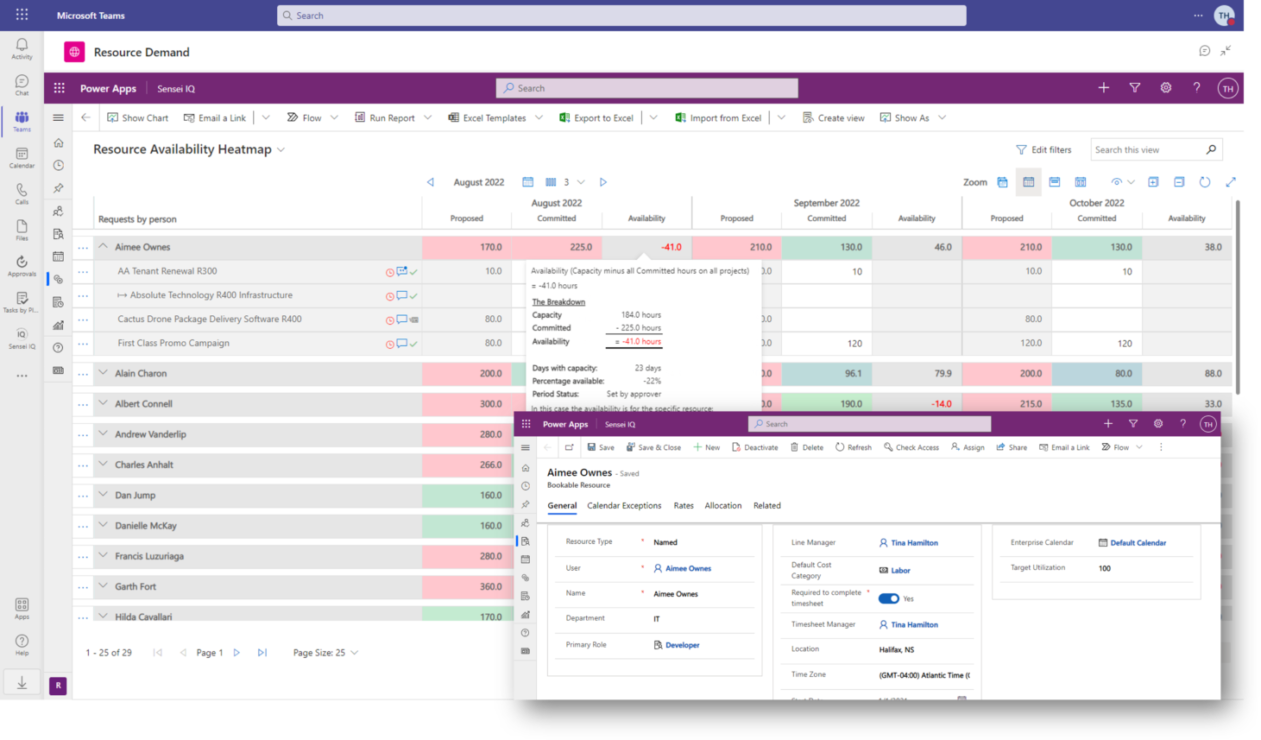Open Sensei IQ app in Teams sidebar
The image size is (1261, 740).
tap(21, 339)
